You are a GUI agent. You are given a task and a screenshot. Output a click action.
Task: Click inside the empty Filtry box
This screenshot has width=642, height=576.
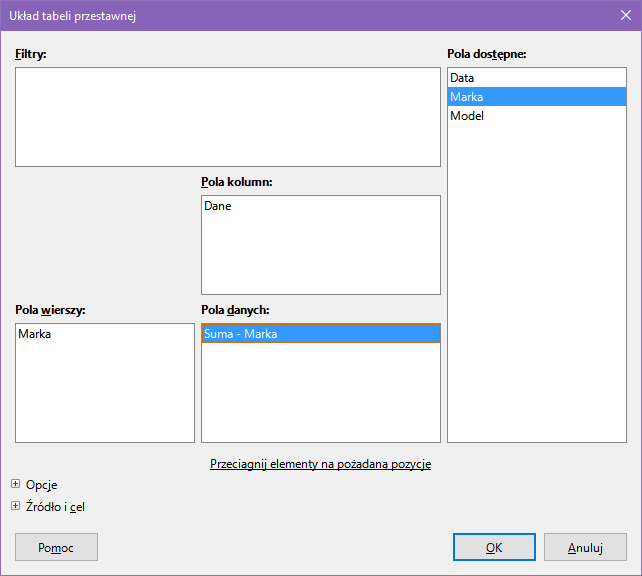(227, 116)
